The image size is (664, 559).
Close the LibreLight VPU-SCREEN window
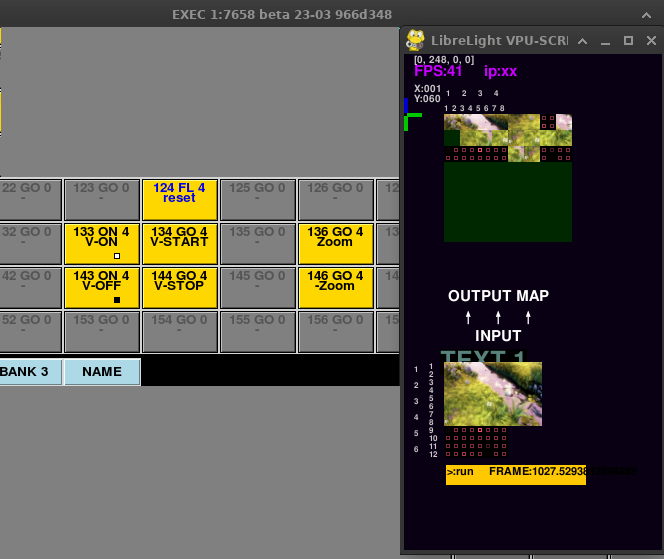650,41
